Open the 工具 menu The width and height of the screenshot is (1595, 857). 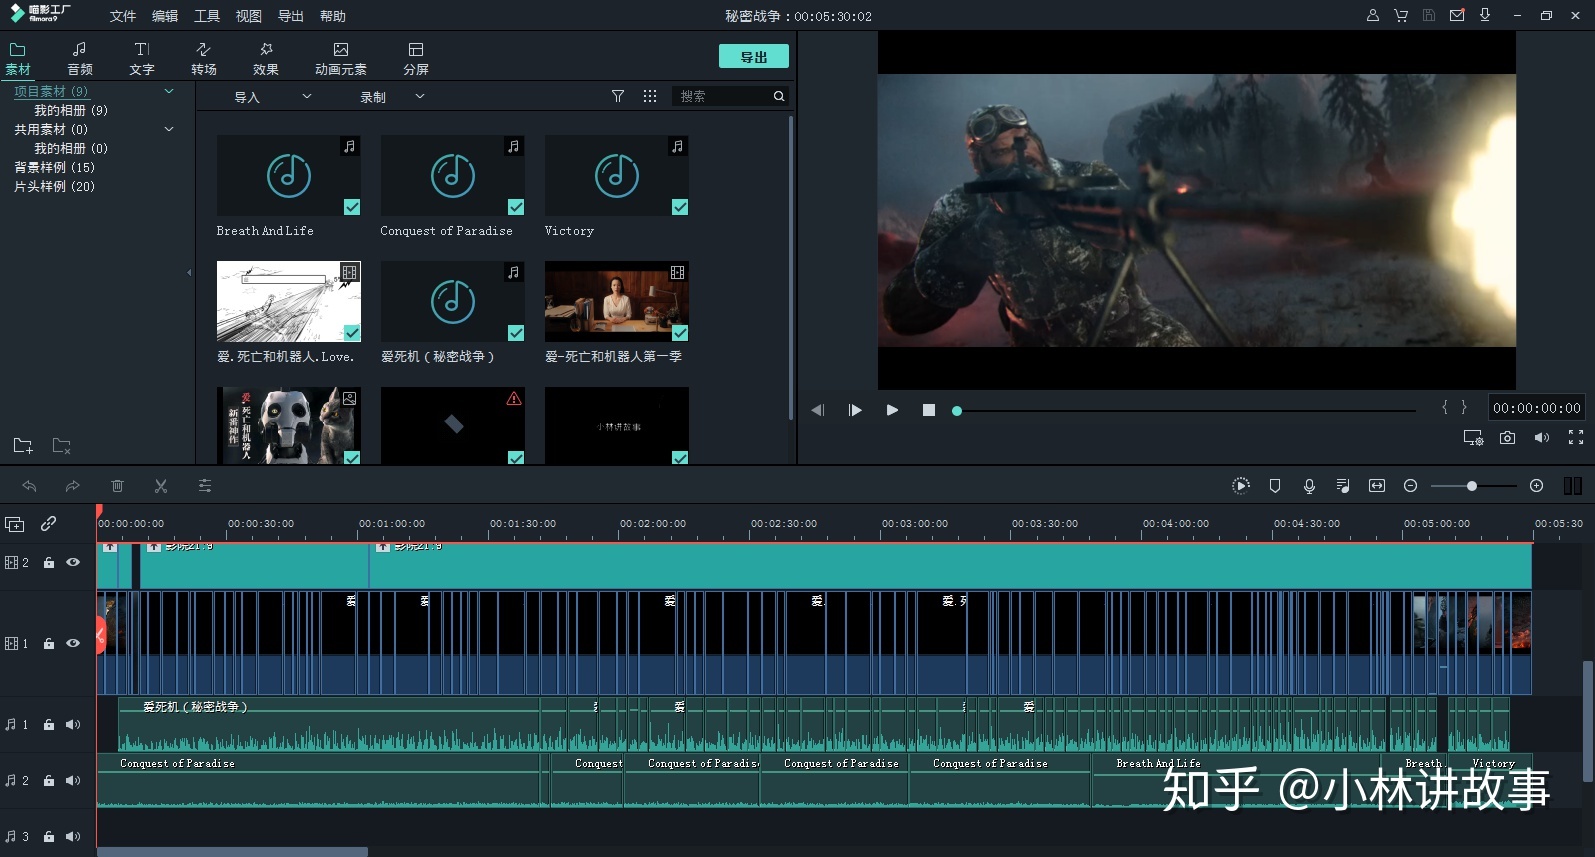(x=207, y=16)
